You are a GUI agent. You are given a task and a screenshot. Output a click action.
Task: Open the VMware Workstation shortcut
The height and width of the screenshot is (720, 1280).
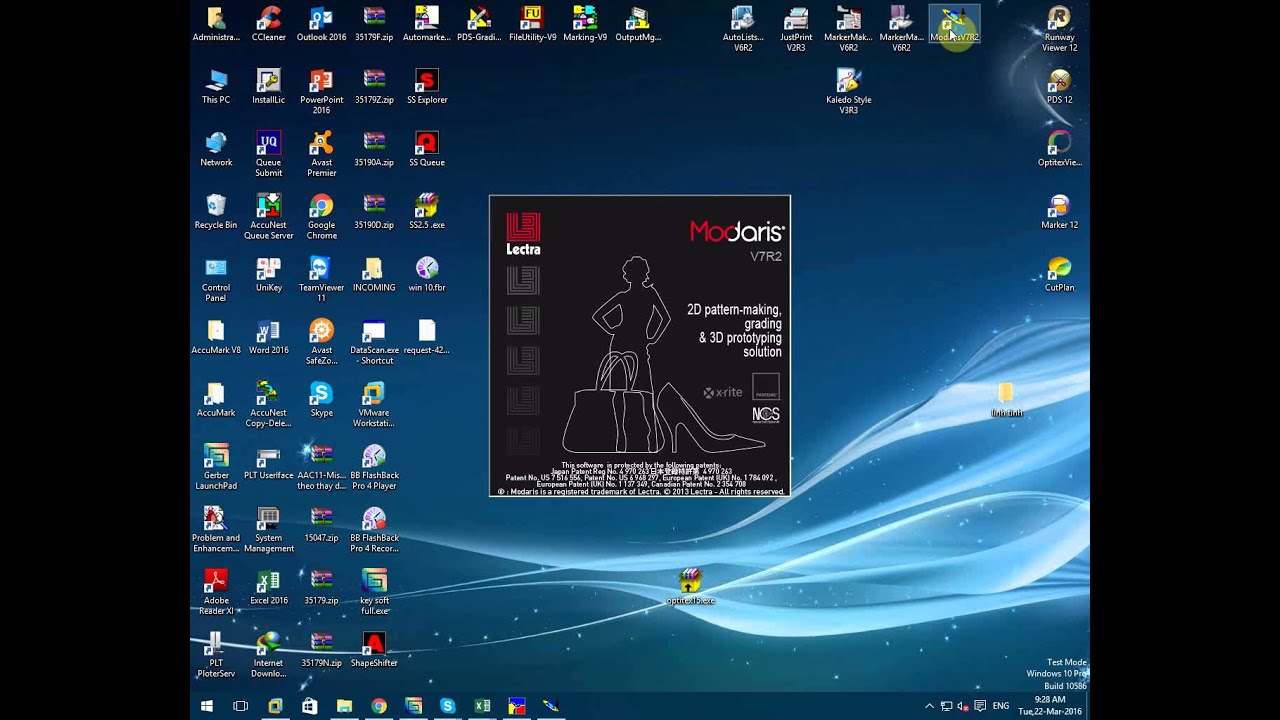[x=374, y=404]
